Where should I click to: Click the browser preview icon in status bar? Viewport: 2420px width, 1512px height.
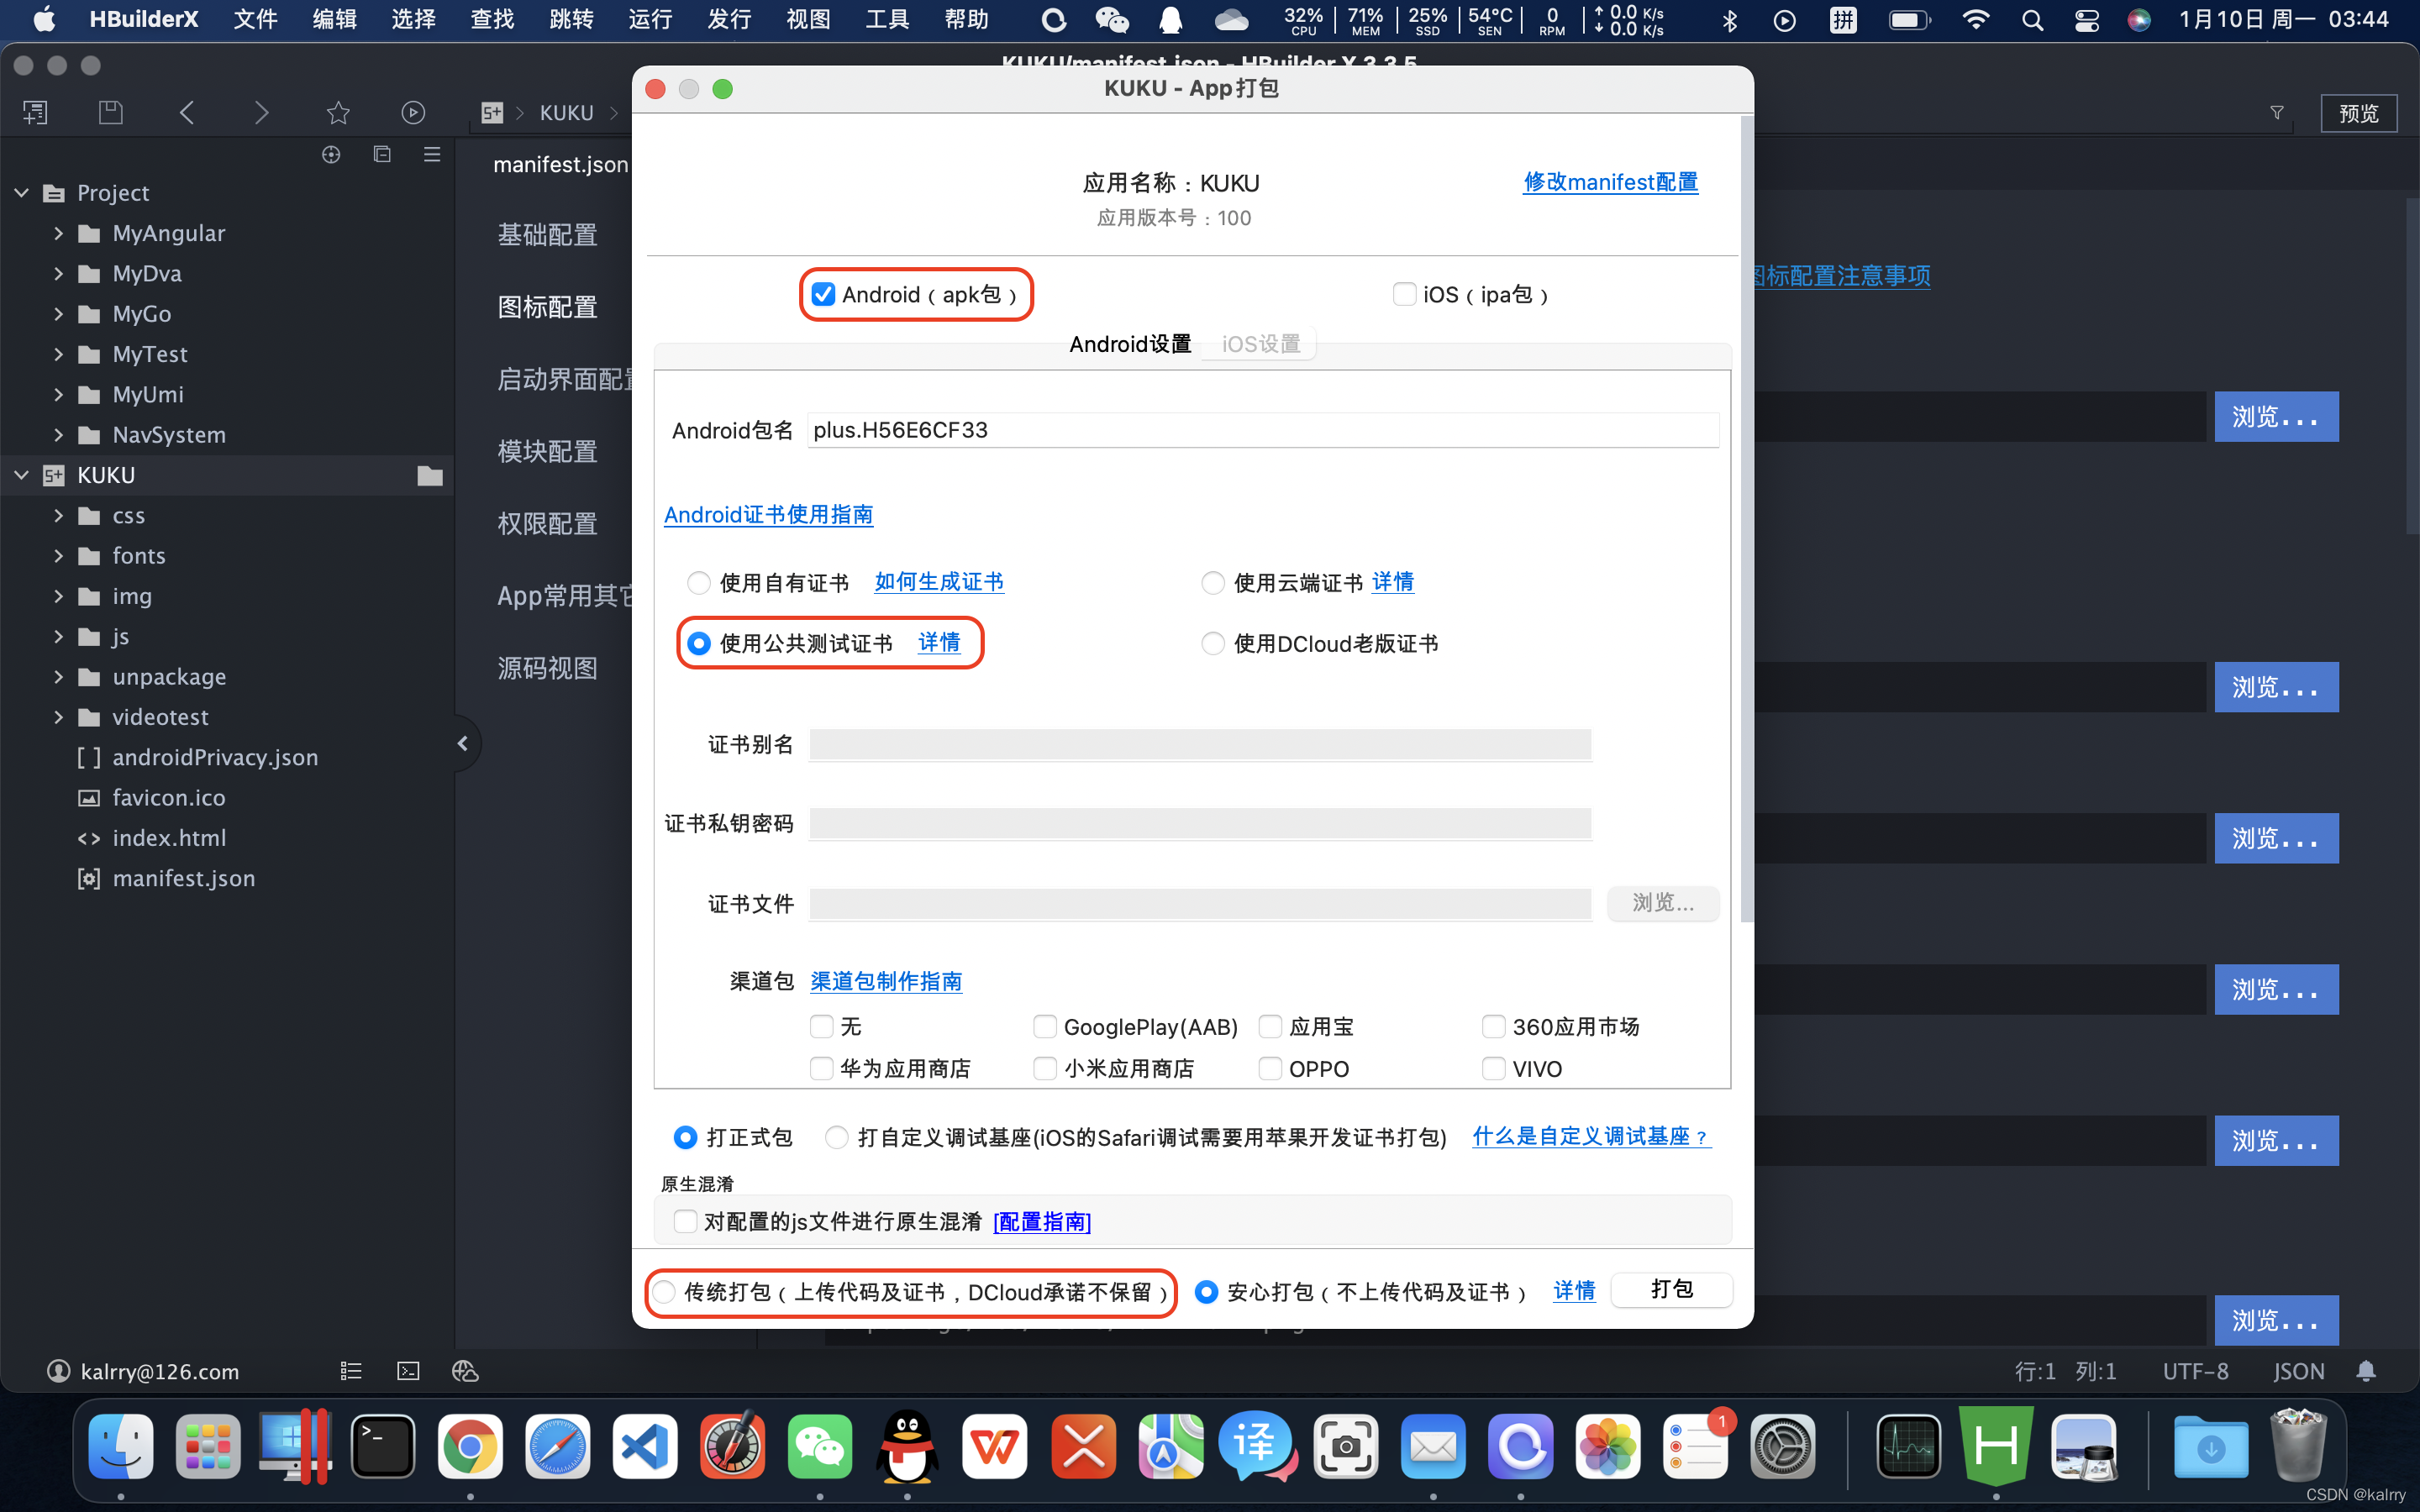coord(465,1371)
